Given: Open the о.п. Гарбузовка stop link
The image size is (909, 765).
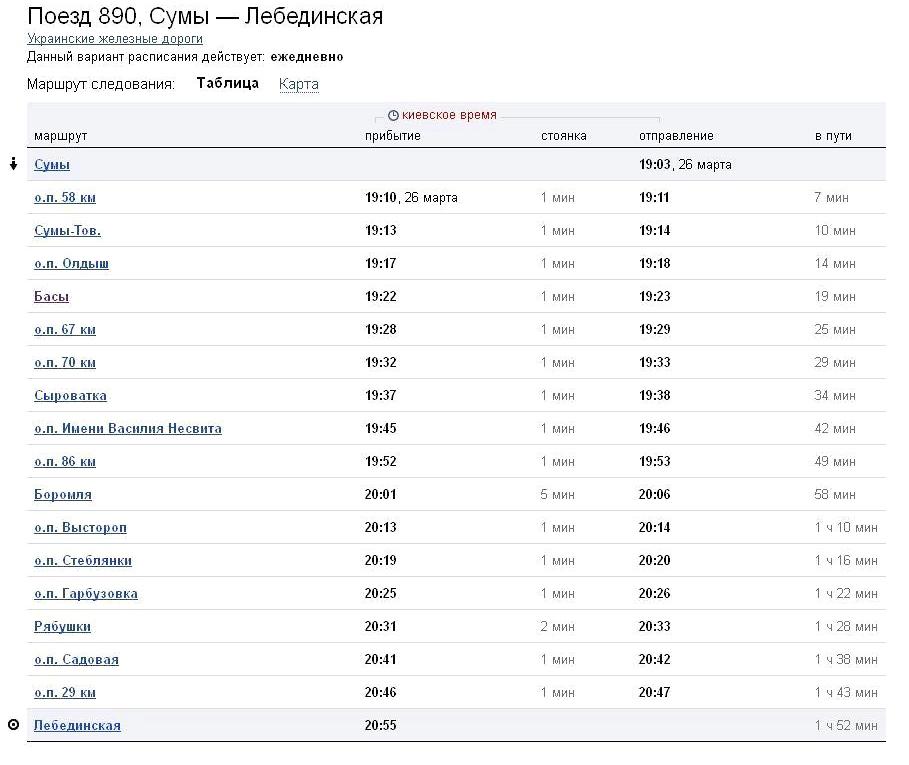Looking at the screenshot, I should pos(86,594).
